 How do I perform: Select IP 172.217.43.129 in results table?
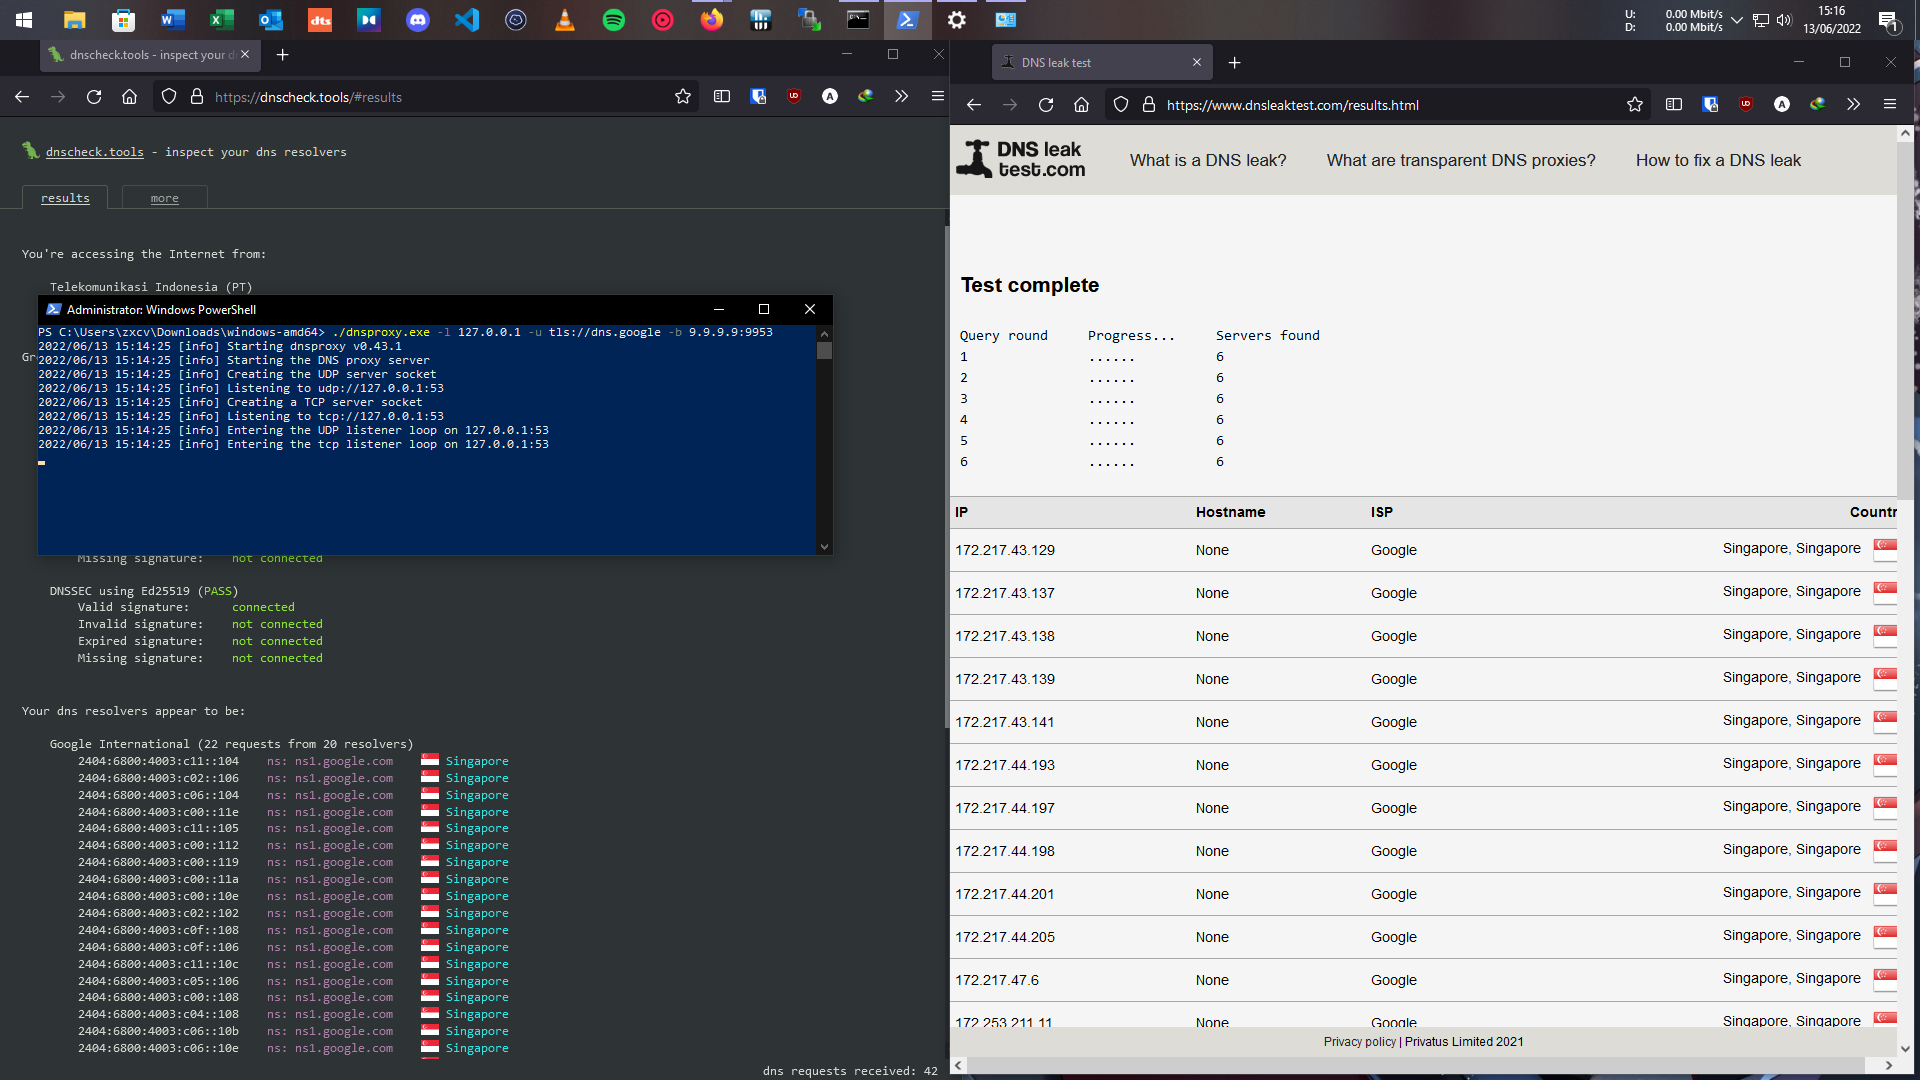click(1004, 550)
